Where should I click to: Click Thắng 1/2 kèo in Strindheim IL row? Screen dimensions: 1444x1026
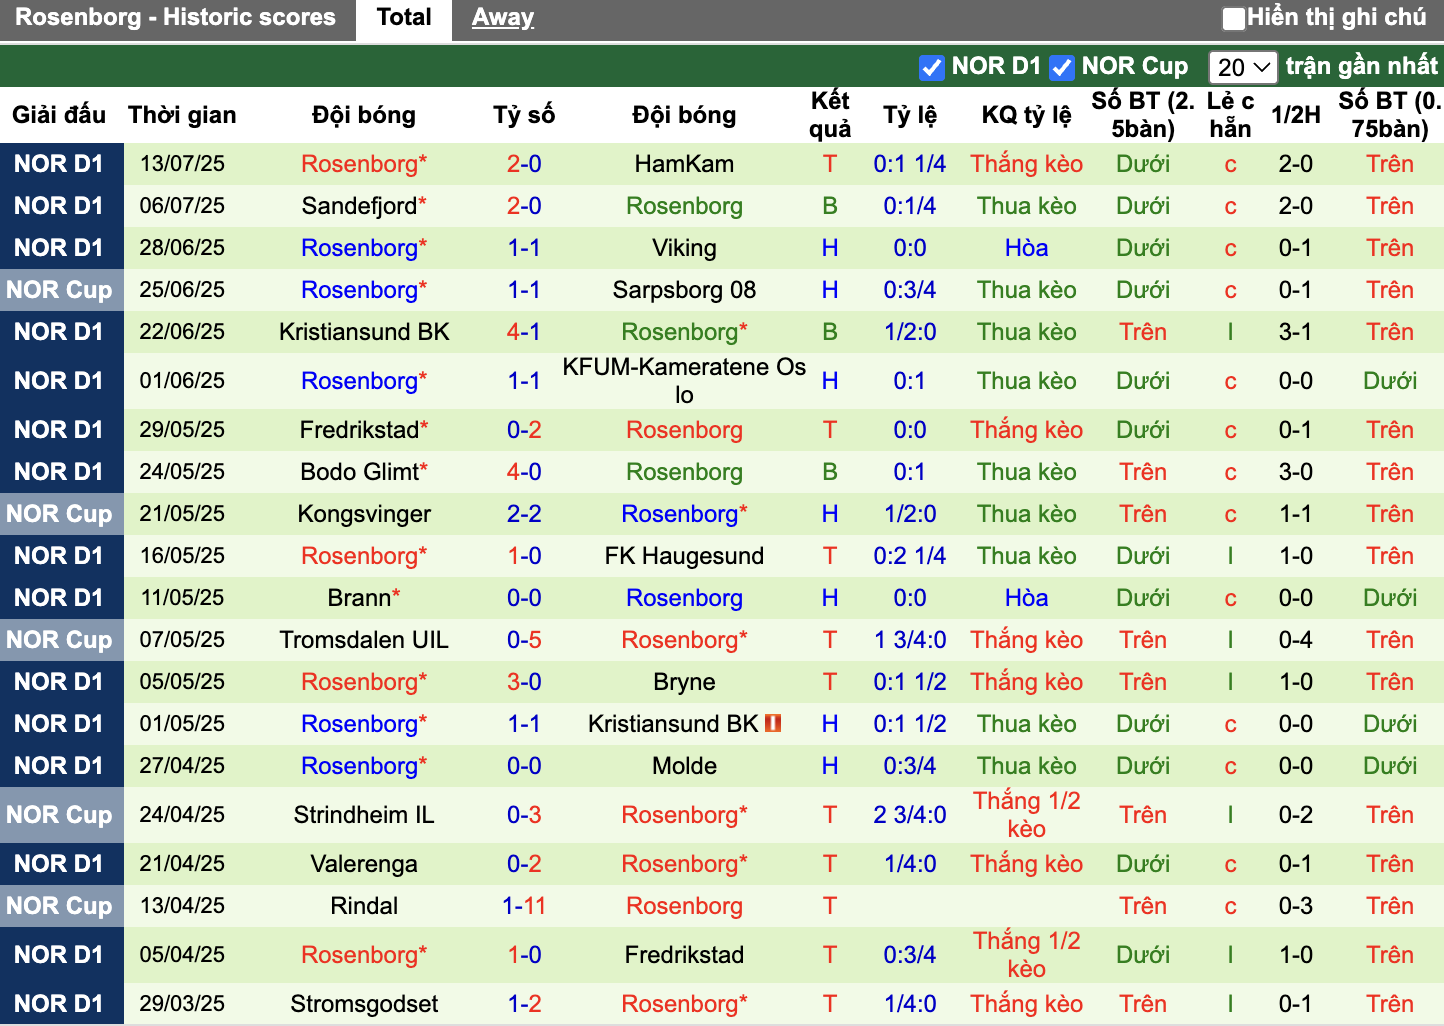click(1027, 815)
